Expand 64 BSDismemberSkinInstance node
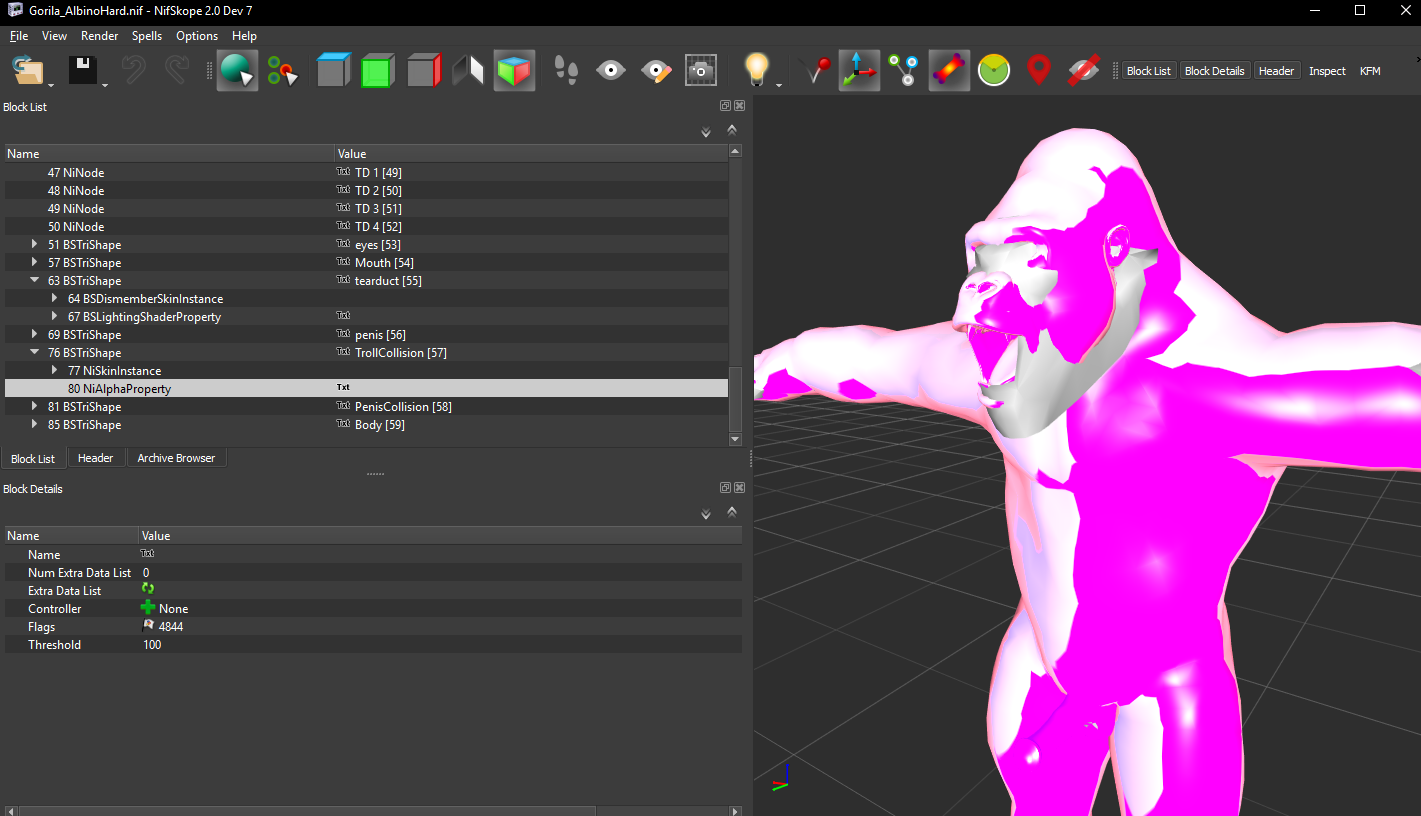 pyautogui.click(x=55, y=299)
